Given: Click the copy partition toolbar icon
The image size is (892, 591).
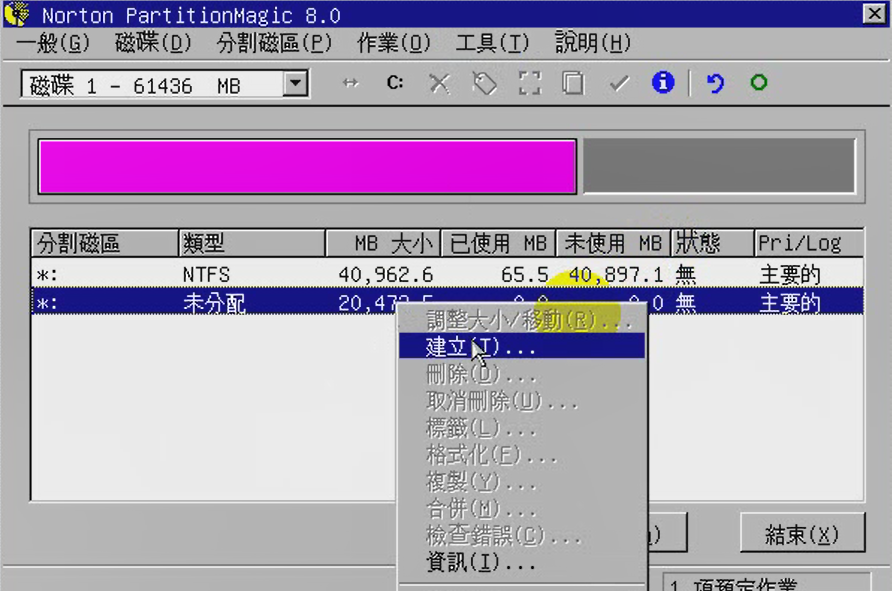Looking at the screenshot, I should (x=573, y=84).
